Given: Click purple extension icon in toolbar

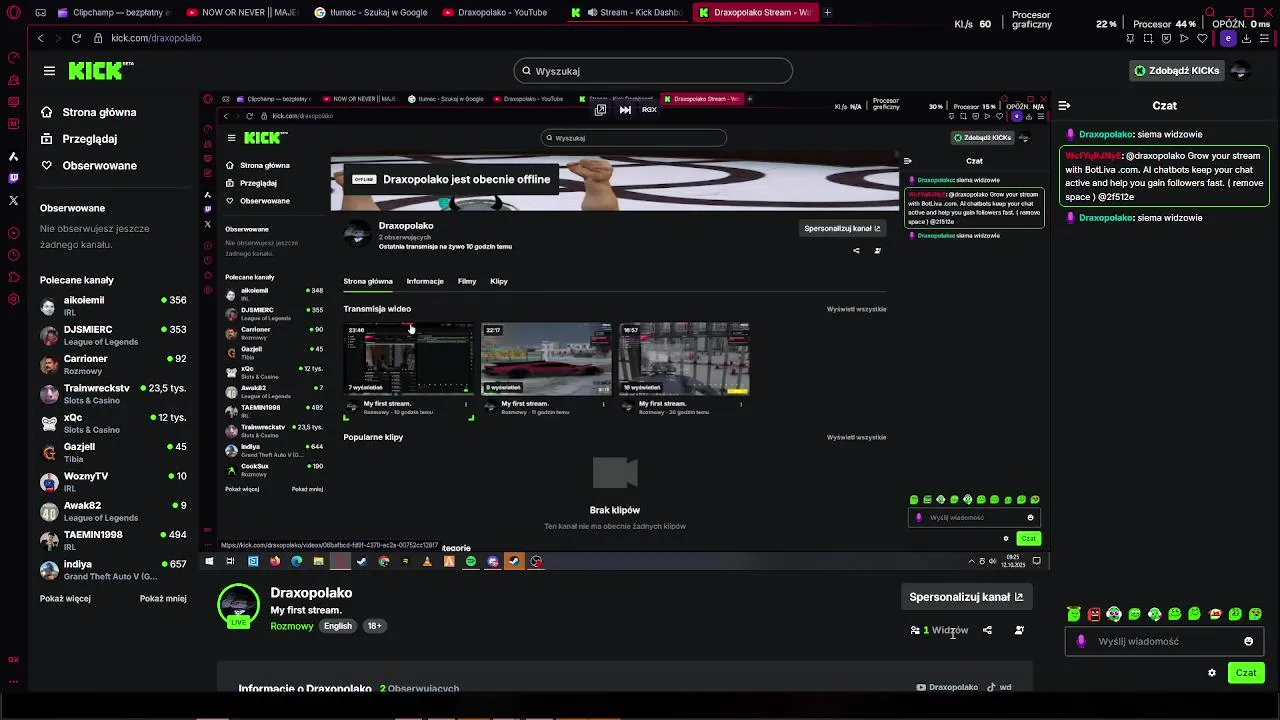Looking at the screenshot, I should point(1228,38).
